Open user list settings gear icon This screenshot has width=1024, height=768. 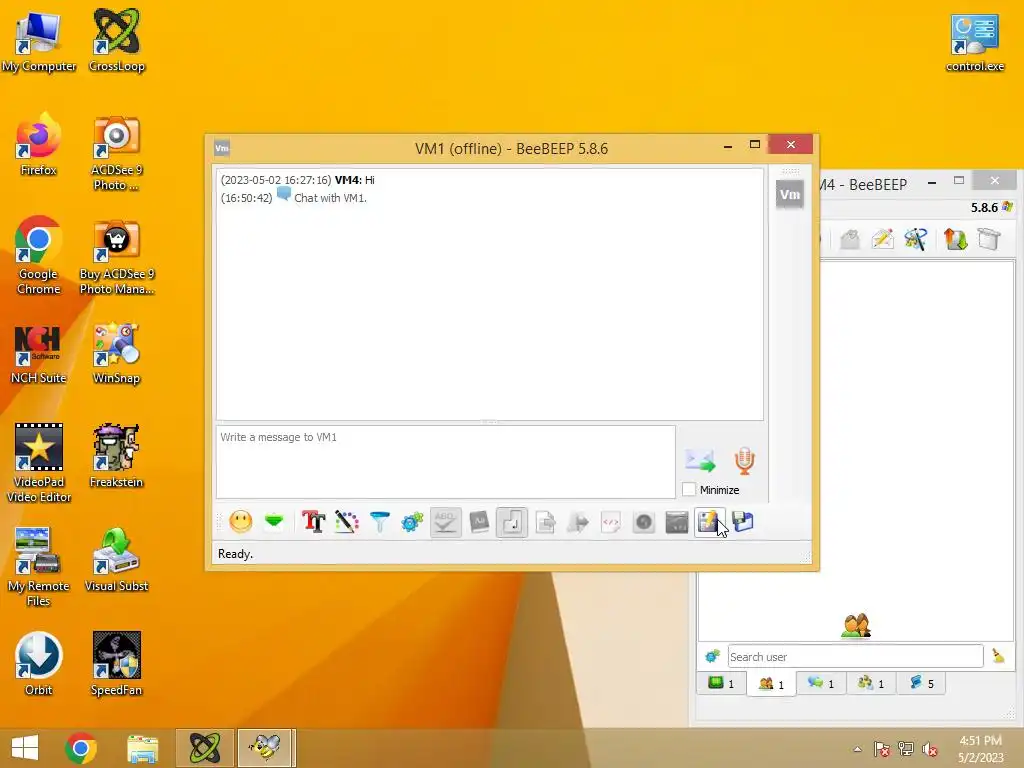coord(712,656)
